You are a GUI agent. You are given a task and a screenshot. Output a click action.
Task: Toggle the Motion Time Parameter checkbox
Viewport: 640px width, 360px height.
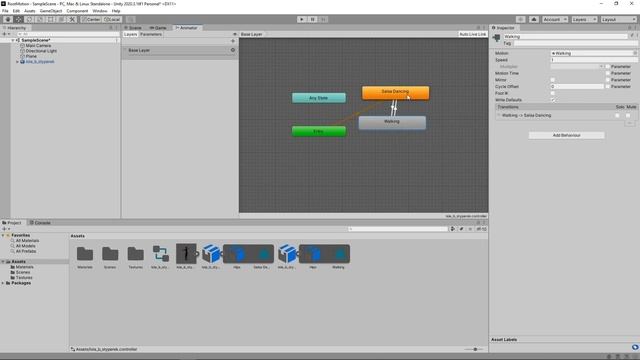(x=608, y=73)
